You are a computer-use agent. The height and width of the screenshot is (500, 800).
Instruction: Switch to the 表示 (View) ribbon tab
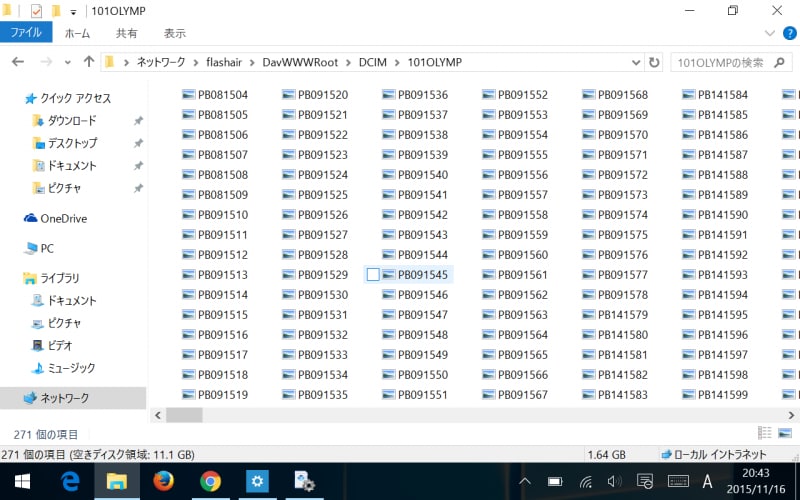(x=174, y=33)
